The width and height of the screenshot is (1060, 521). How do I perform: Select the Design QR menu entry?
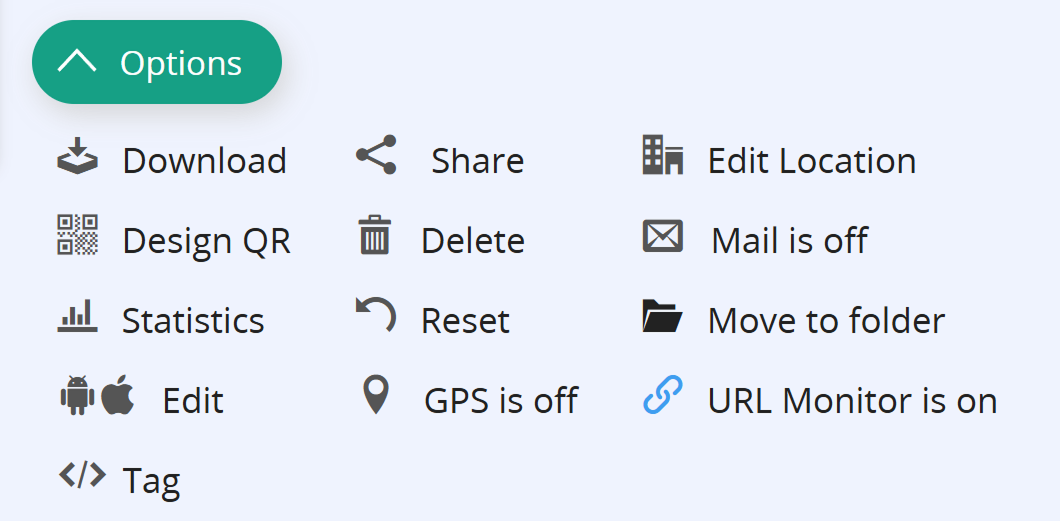click(x=206, y=241)
